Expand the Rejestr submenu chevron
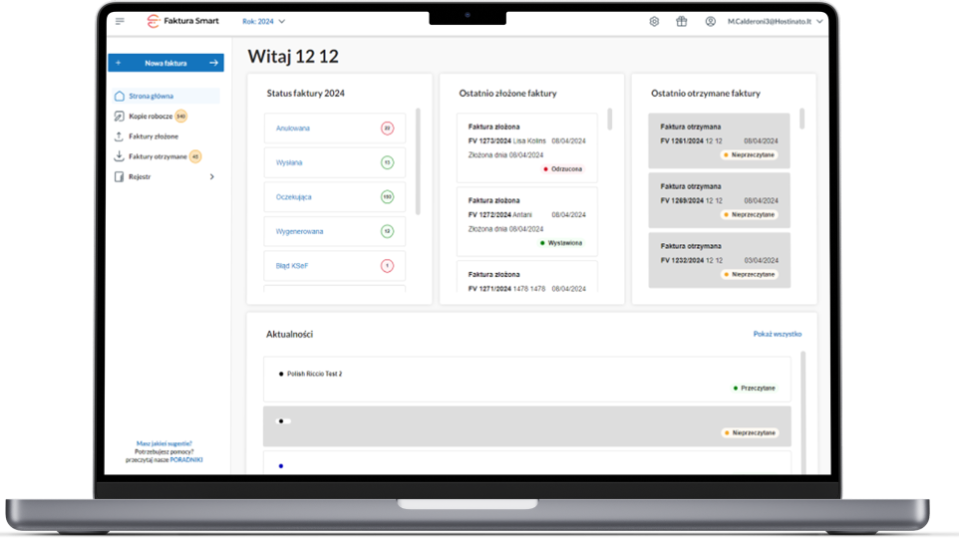The width and height of the screenshot is (959, 538). [211, 177]
